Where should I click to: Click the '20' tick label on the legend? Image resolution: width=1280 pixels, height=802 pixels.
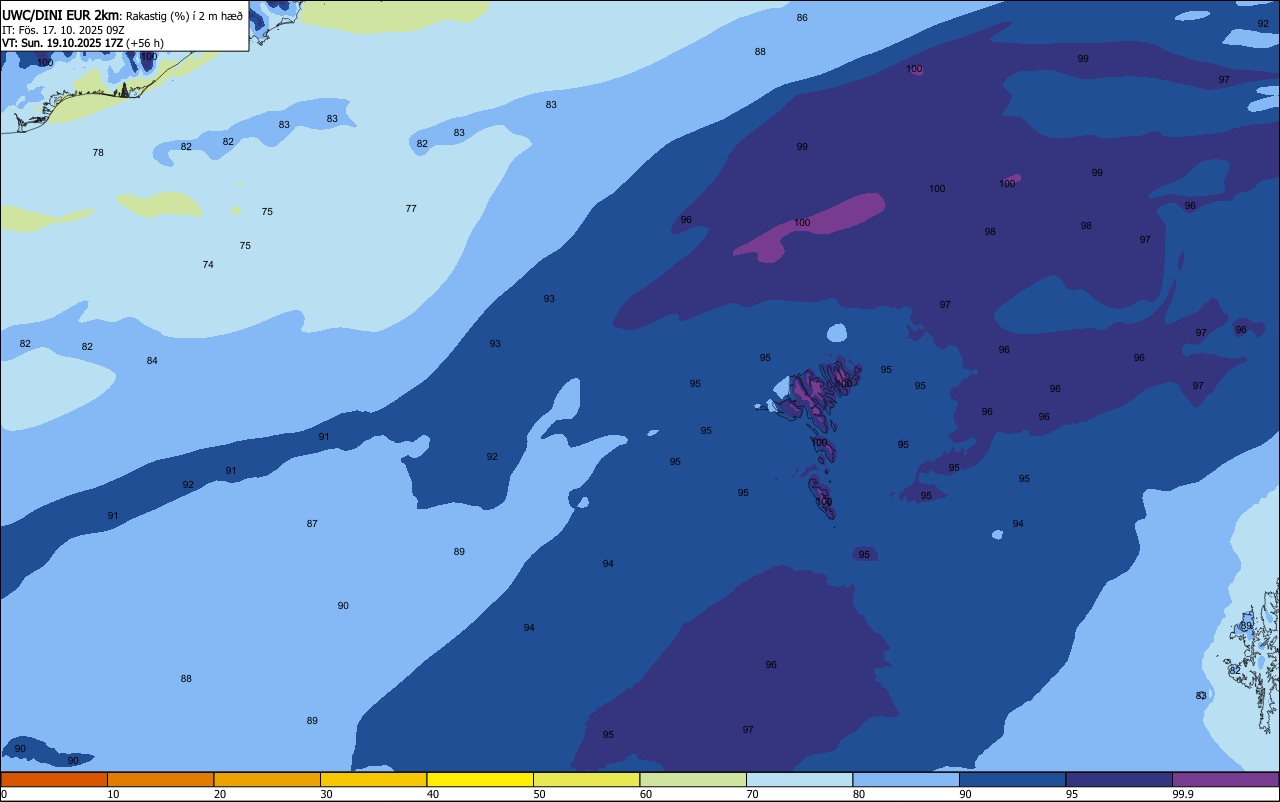[220, 794]
